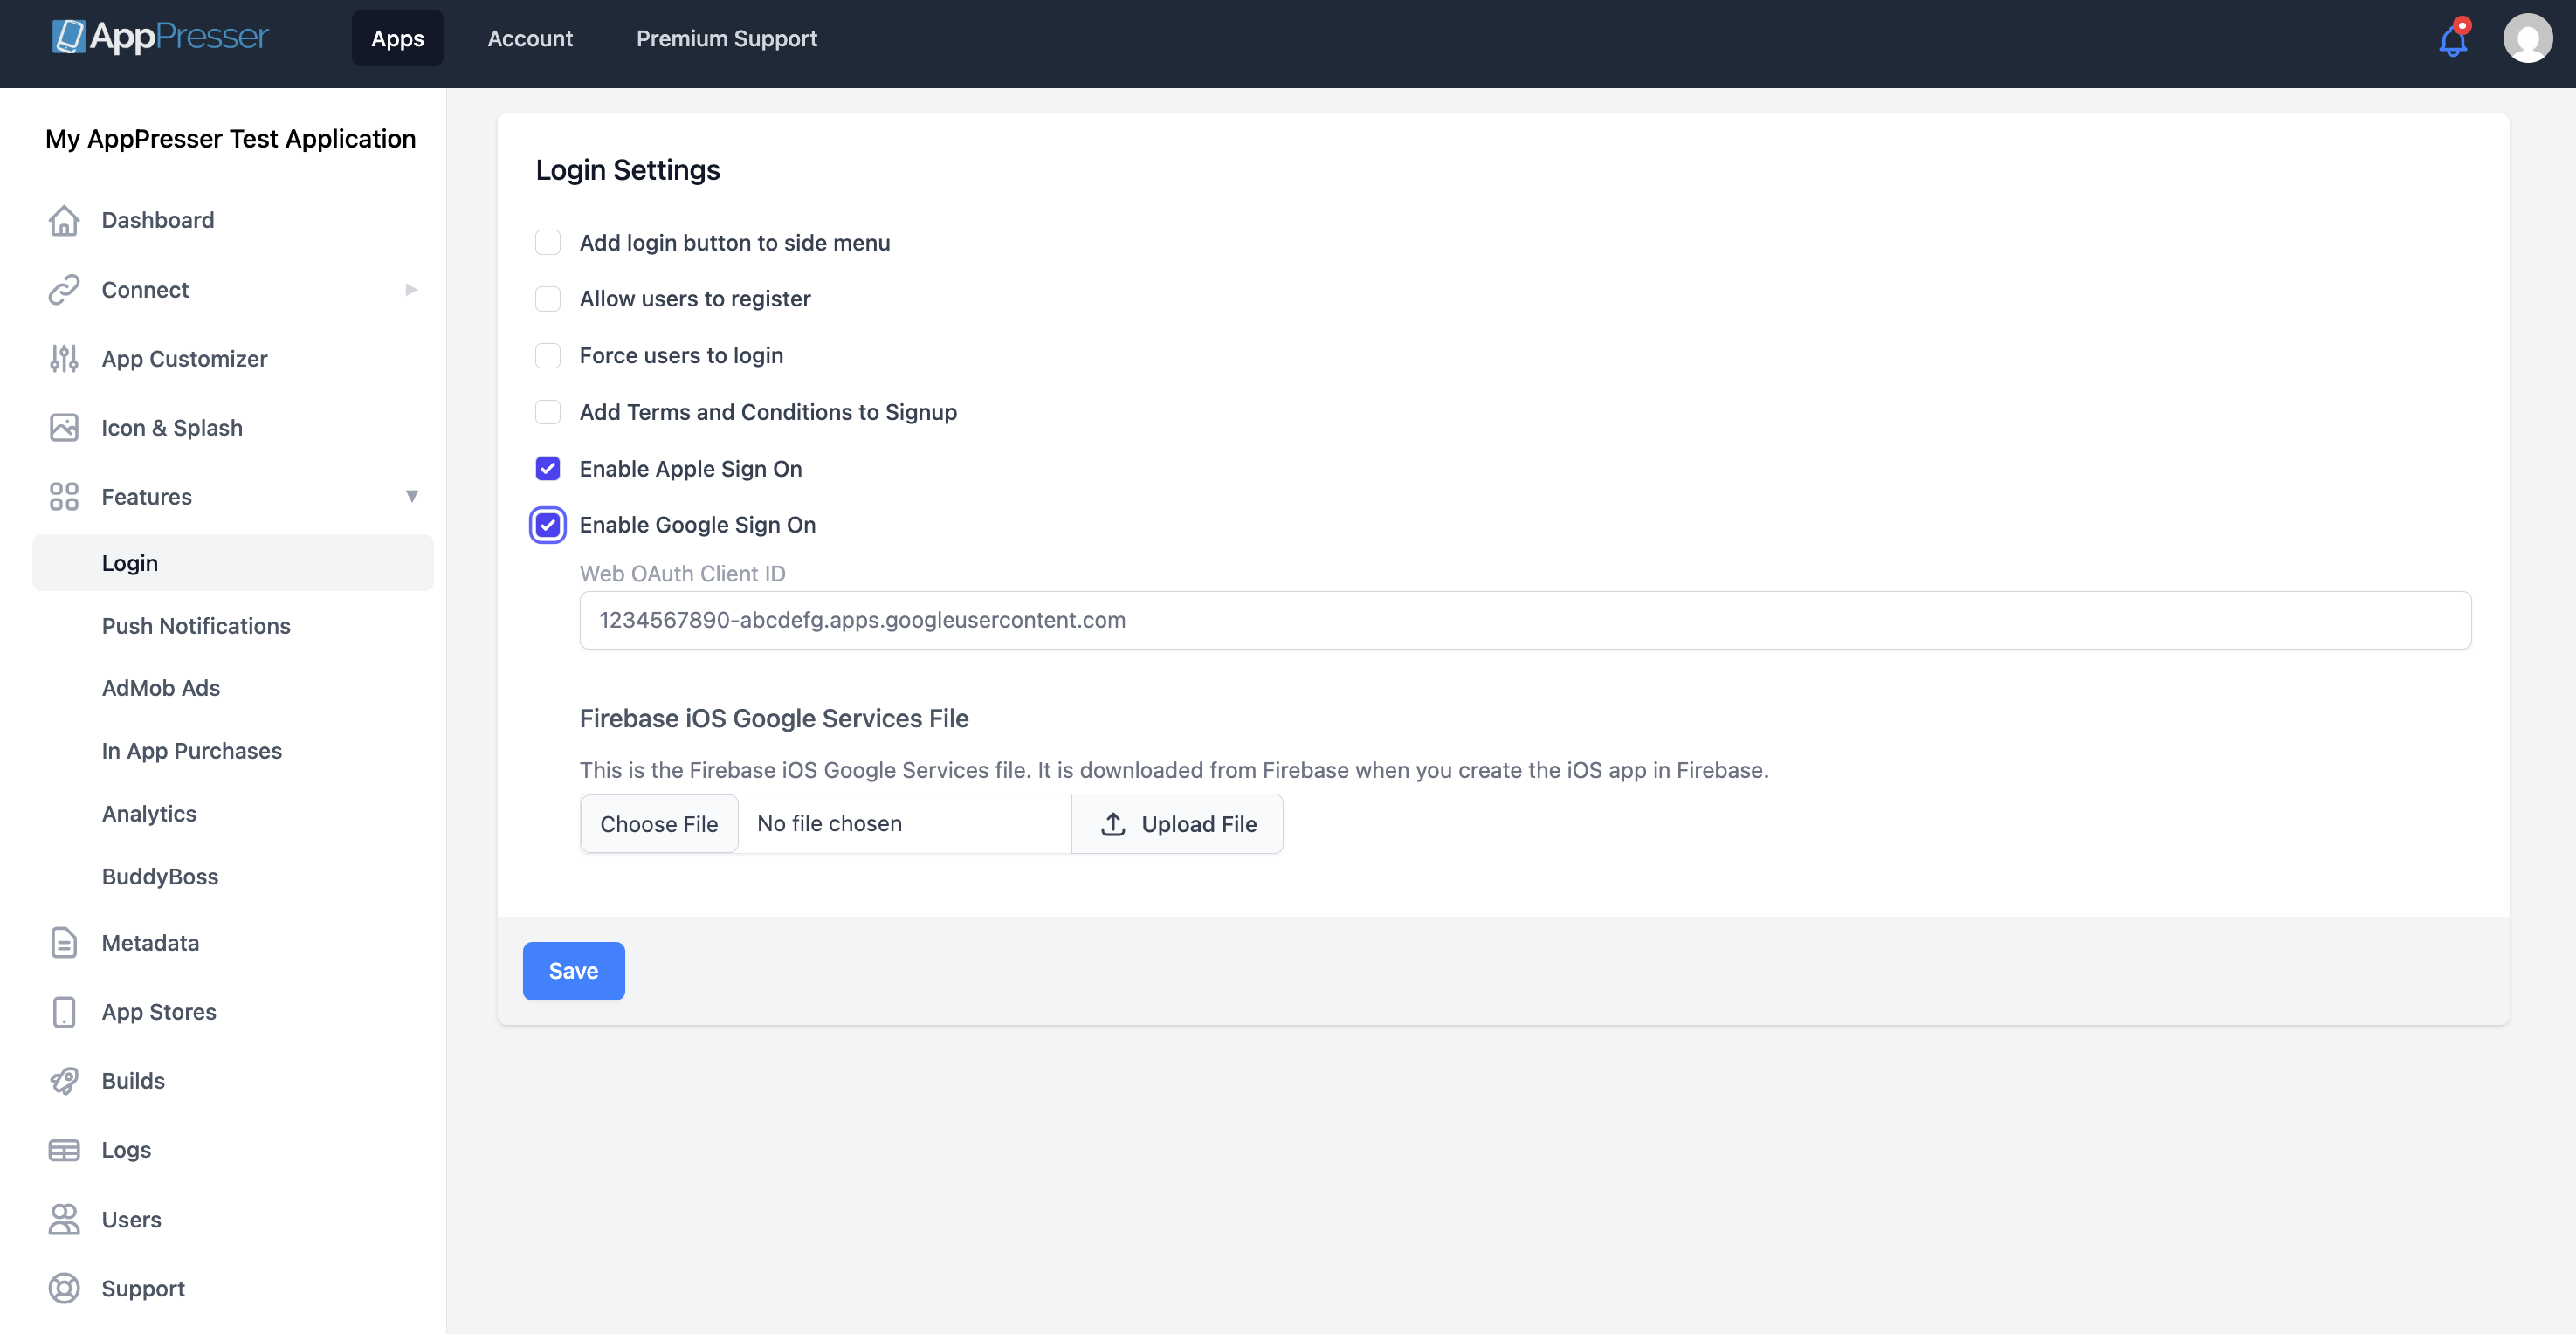Click the AppPresser logo
Image resolution: width=2576 pixels, height=1334 pixels.
(160, 37)
